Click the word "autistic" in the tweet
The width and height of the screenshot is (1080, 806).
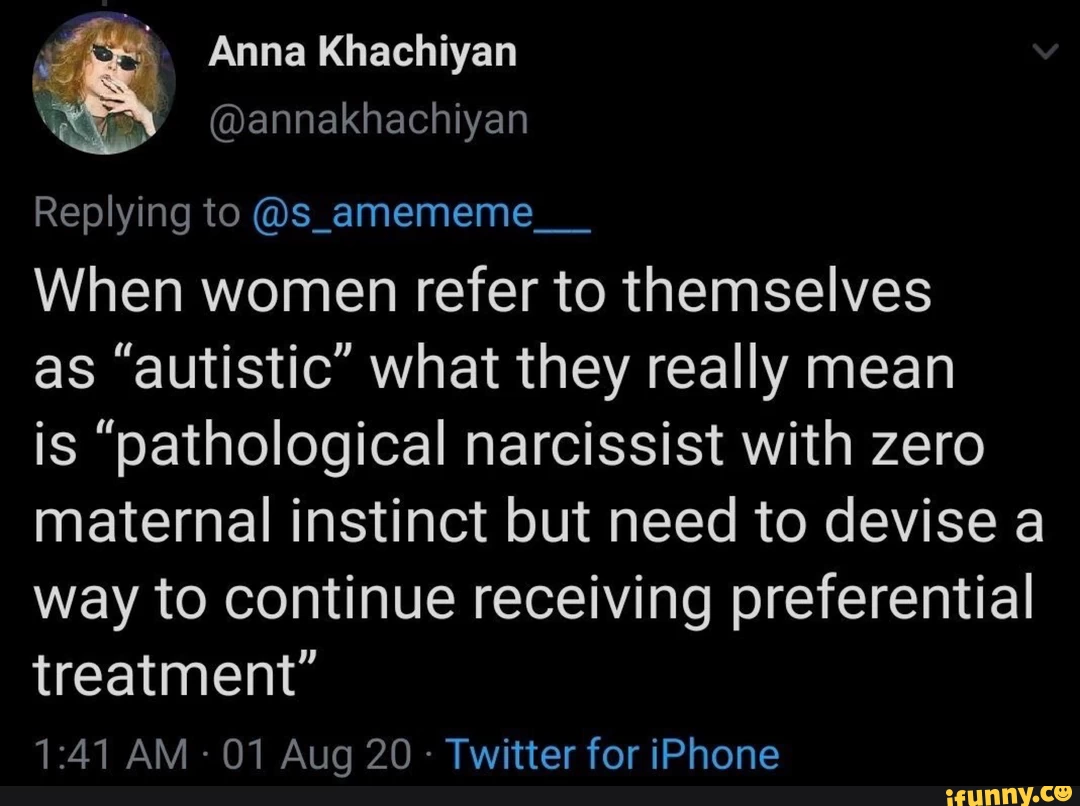pos(252,371)
